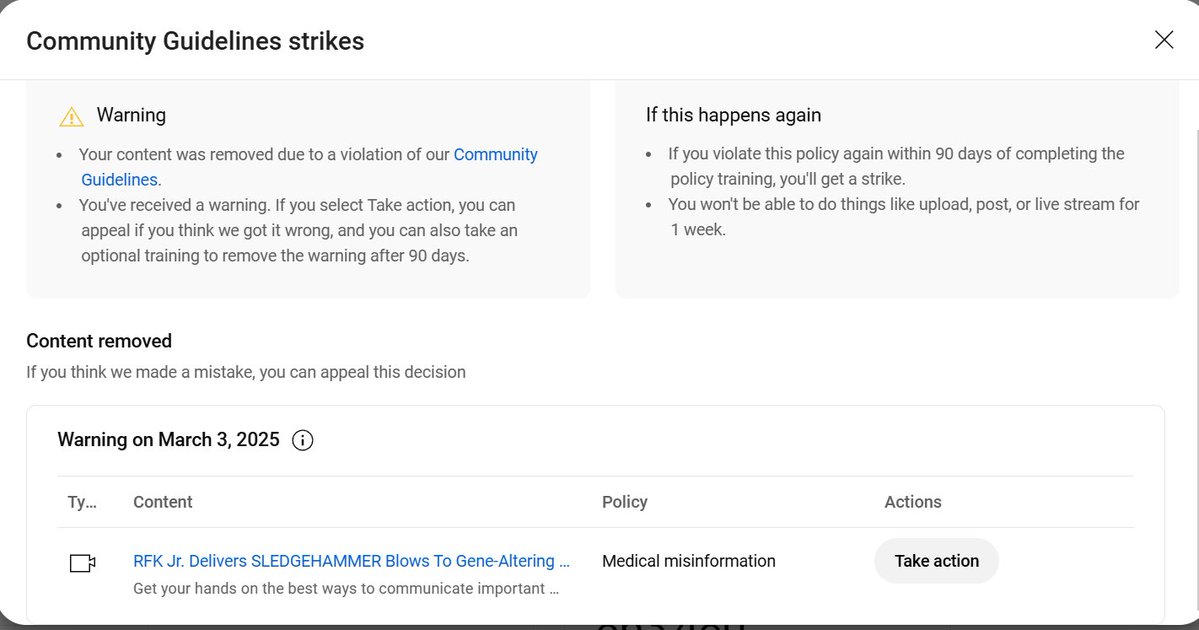Close the Community Guidelines strikes dialog
Image resolution: width=1199 pixels, height=630 pixels.
click(x=1163, y=40)
